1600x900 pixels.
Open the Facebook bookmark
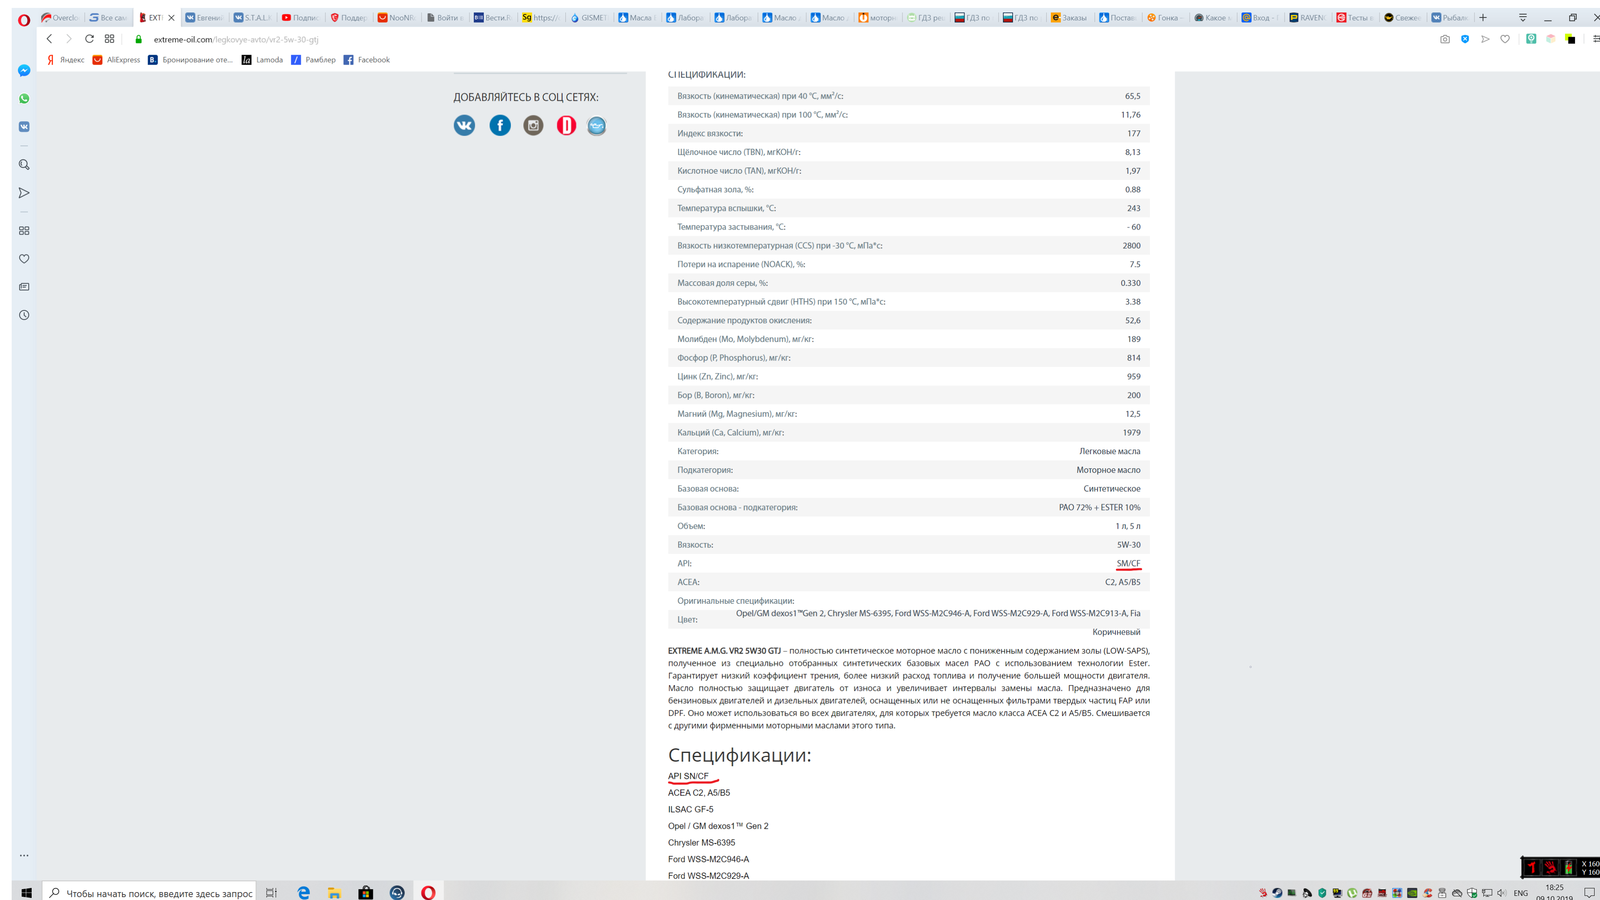(366, 60)
